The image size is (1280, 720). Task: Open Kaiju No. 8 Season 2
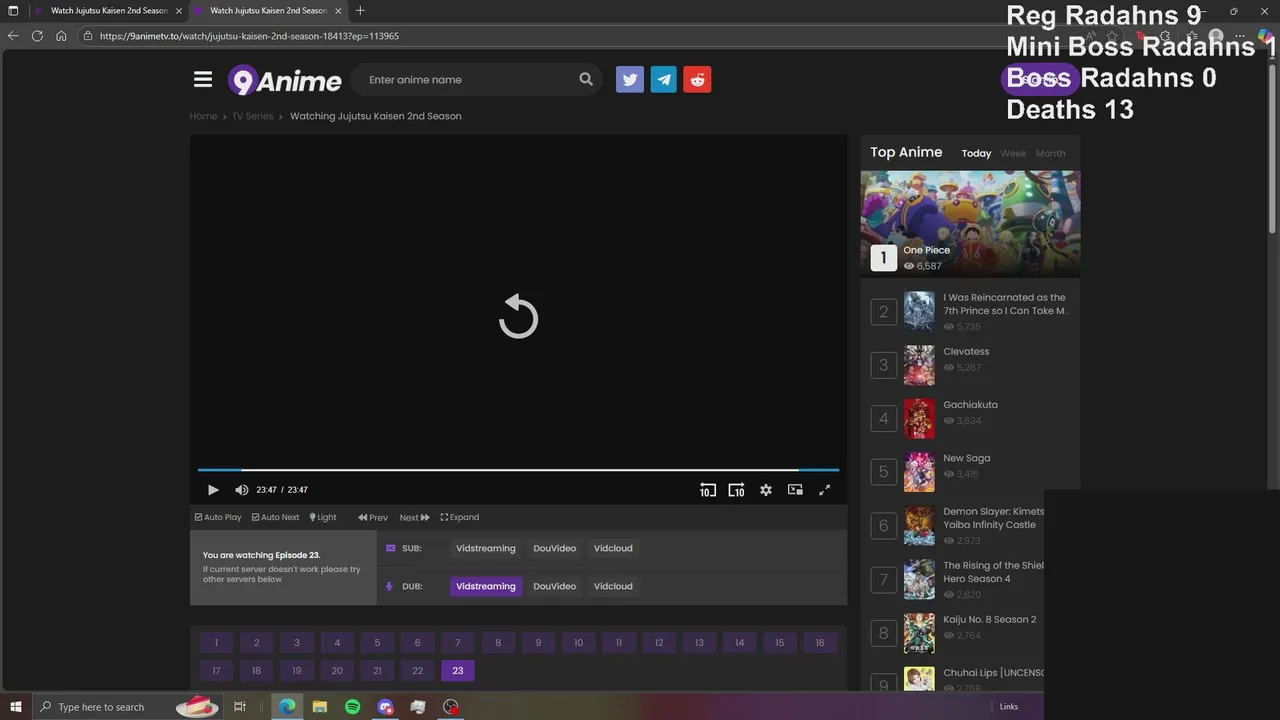(990, 619)
